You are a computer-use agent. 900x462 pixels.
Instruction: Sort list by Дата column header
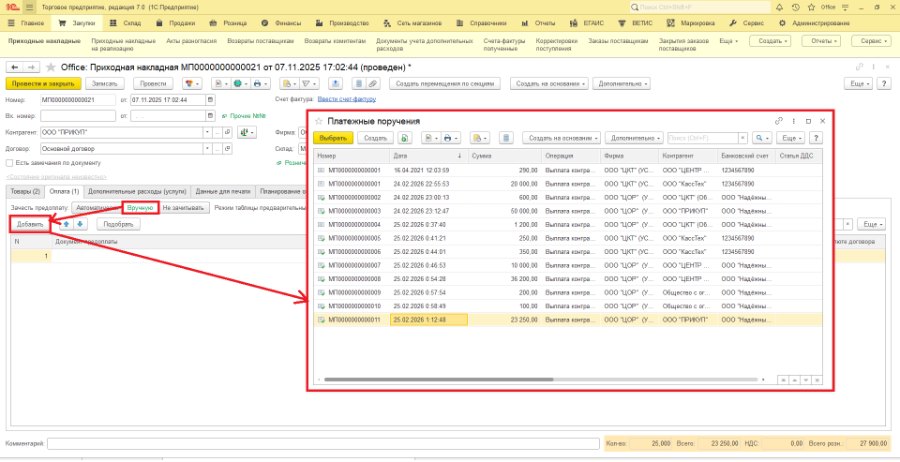[428, 156]
